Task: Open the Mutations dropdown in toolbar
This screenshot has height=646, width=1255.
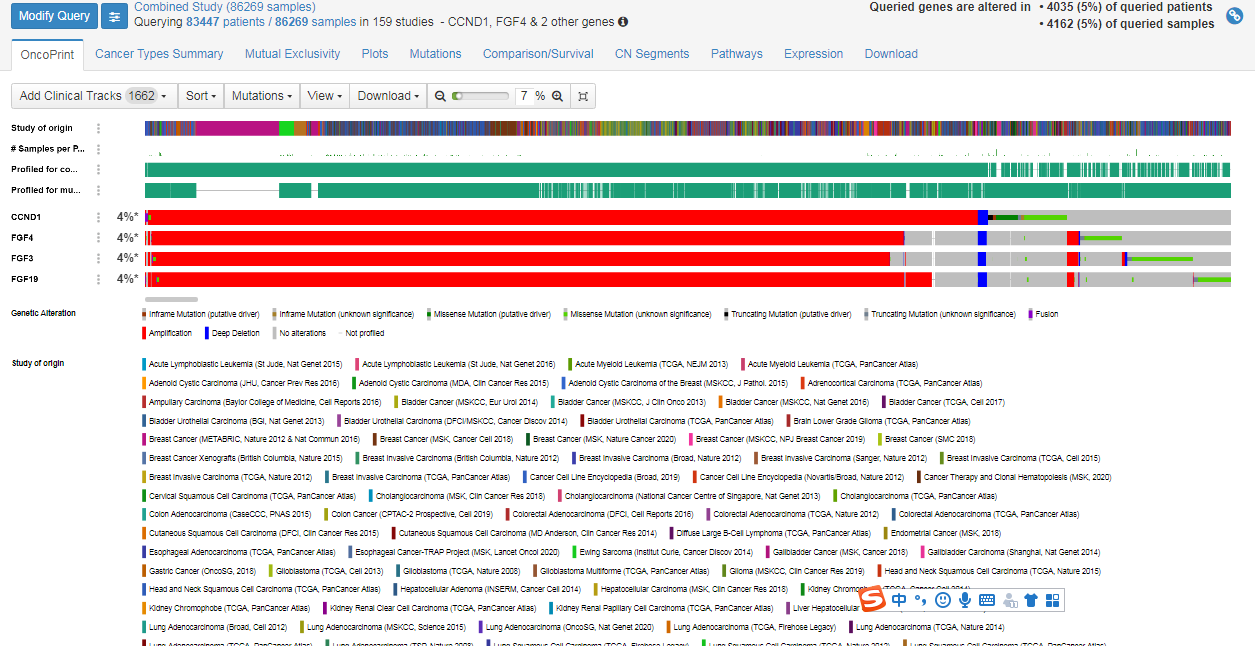Action: tap(262, 96)
